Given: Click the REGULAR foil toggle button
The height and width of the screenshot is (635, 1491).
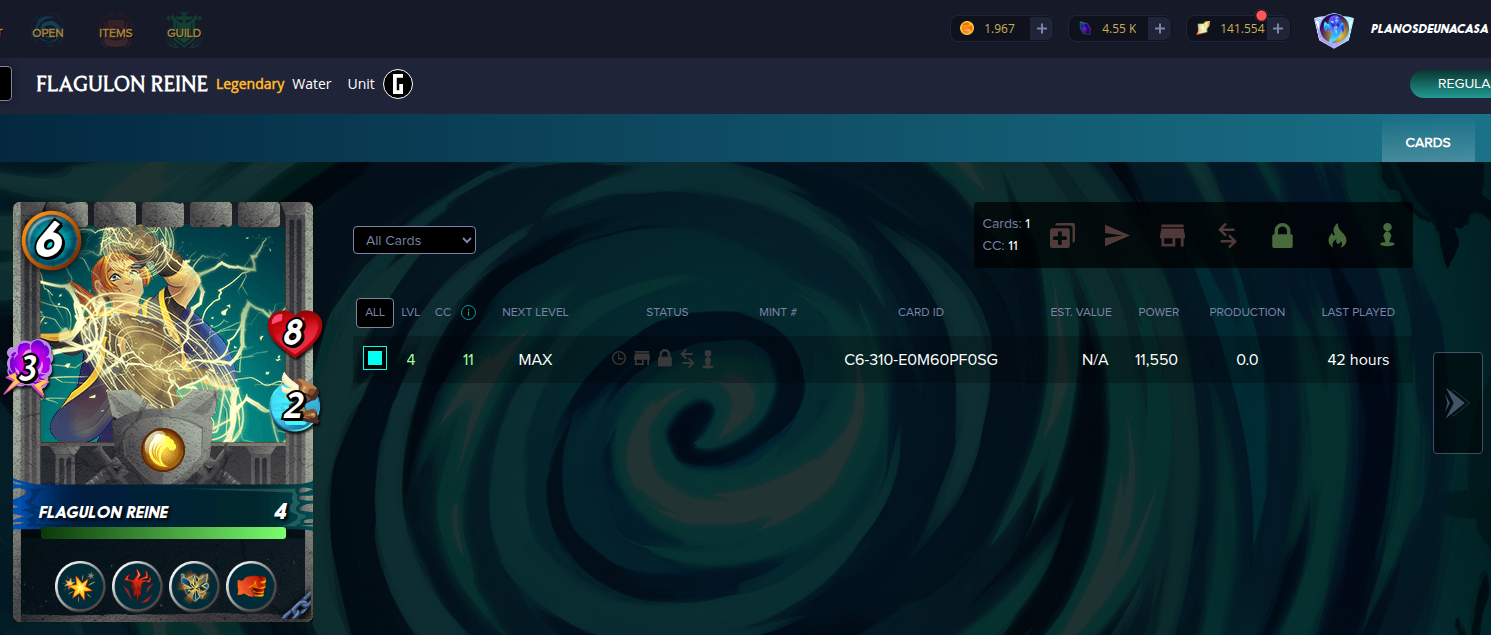Looking at the screenshot, I should [1451, 84].
